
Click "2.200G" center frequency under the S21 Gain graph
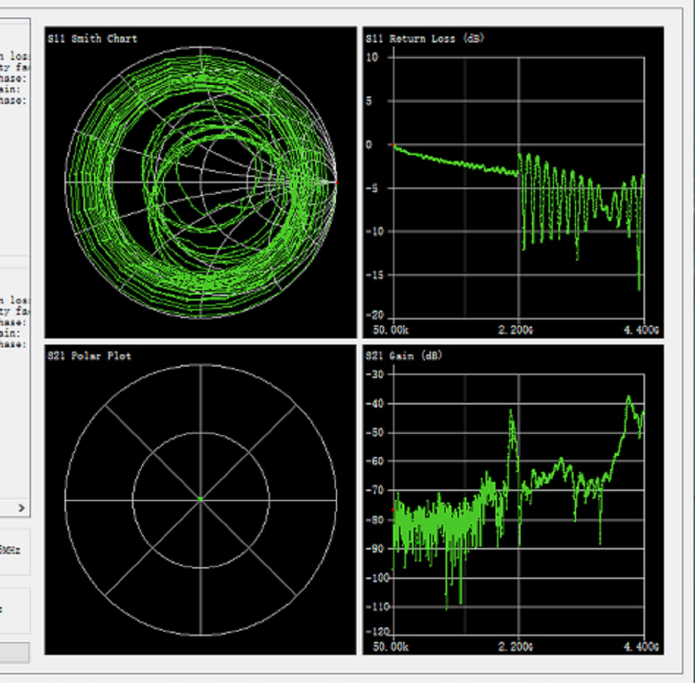516,647
